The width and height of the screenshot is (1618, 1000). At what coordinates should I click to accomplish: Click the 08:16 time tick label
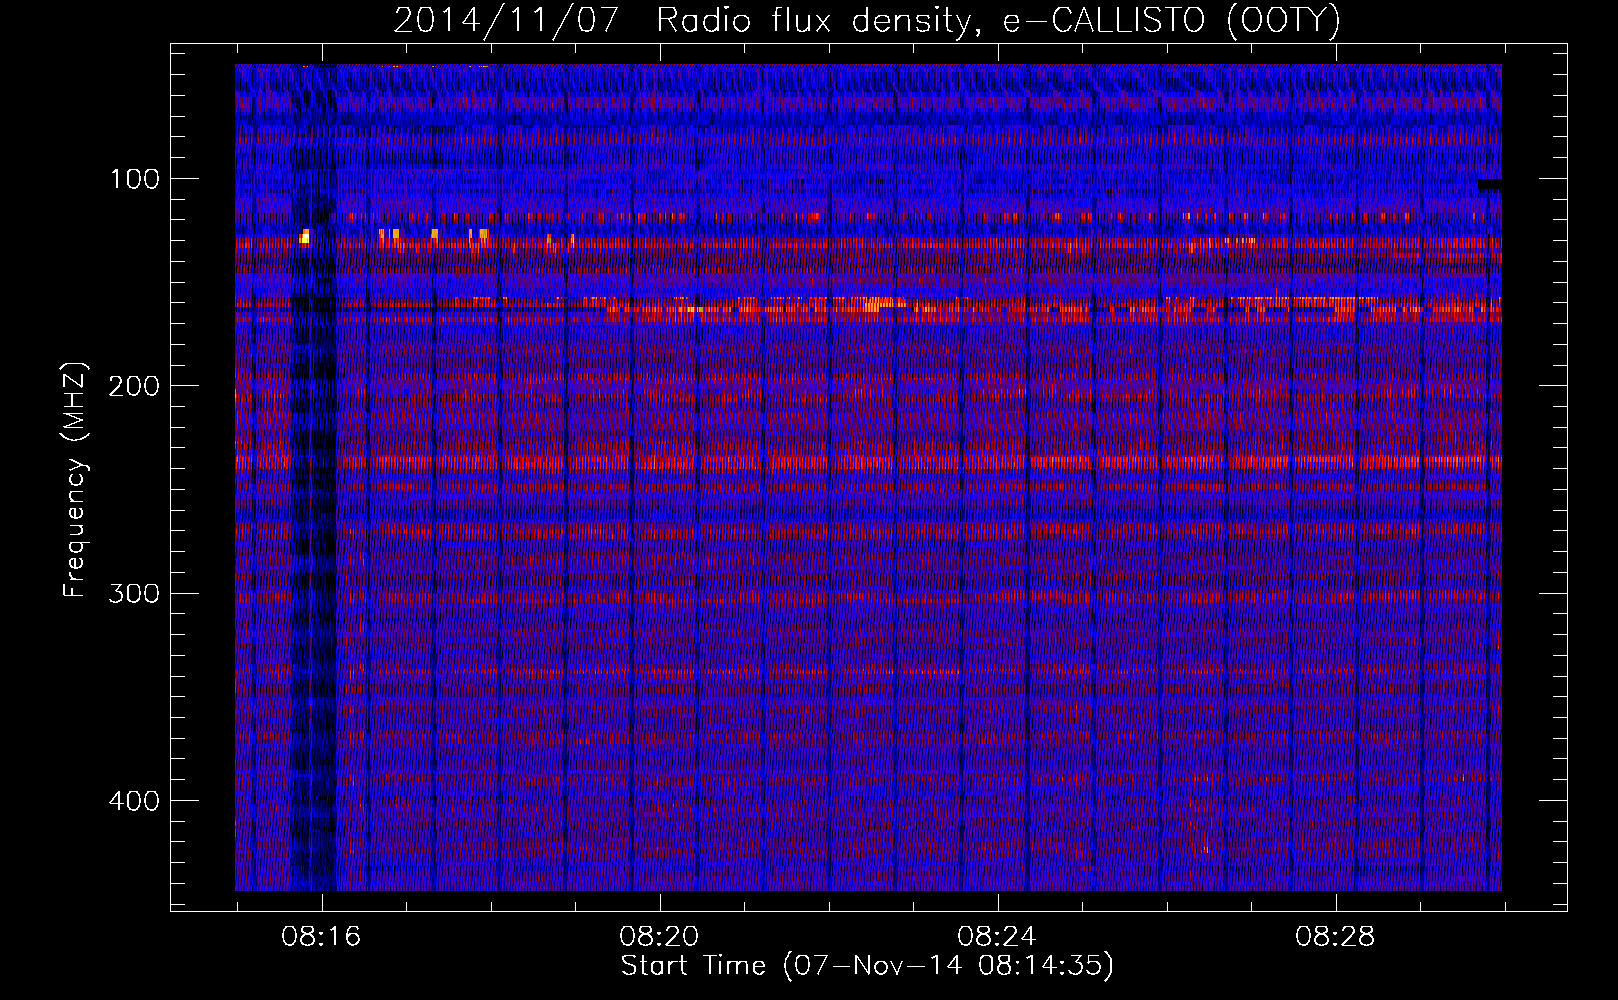tap(321, 937)
